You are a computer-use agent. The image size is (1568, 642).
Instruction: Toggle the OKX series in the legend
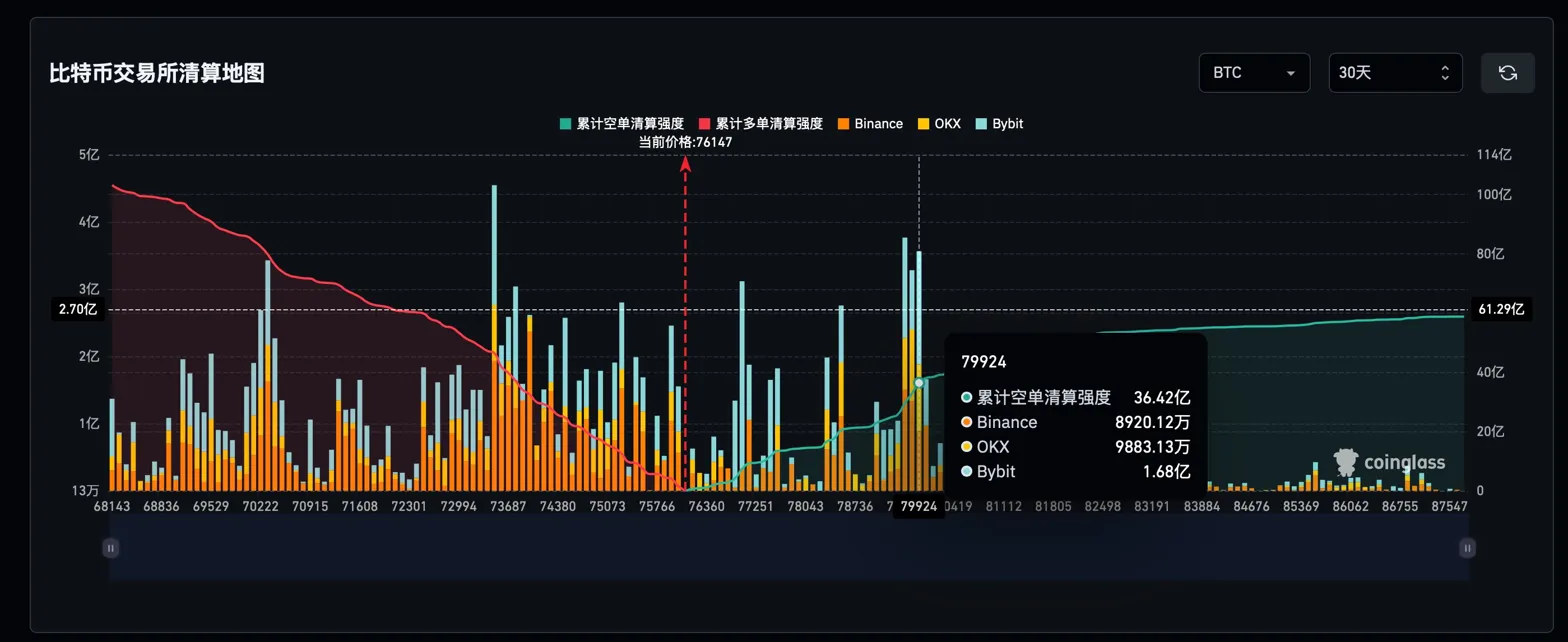point(939,124)
